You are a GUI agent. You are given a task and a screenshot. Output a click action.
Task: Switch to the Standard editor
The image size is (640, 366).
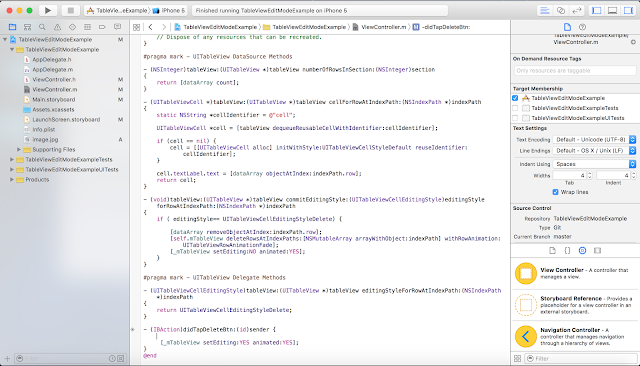[544, 11]
